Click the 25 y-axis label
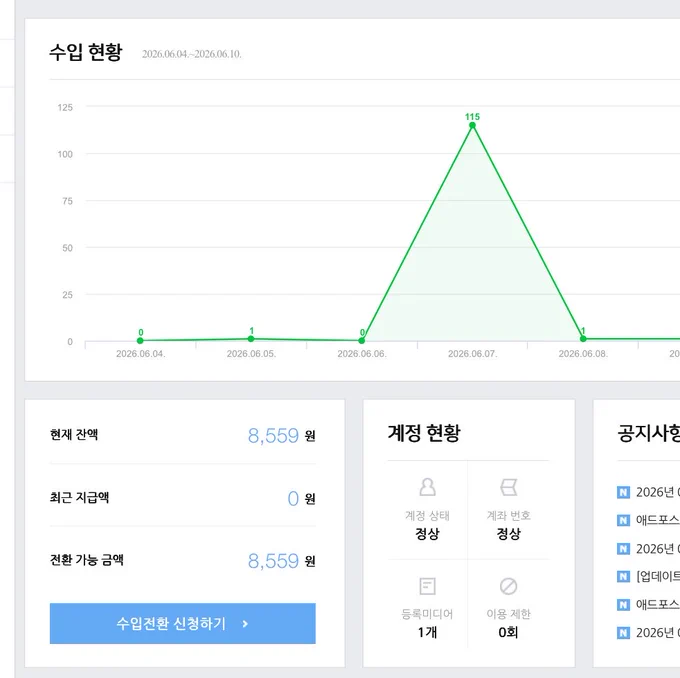 click(67, 295)
